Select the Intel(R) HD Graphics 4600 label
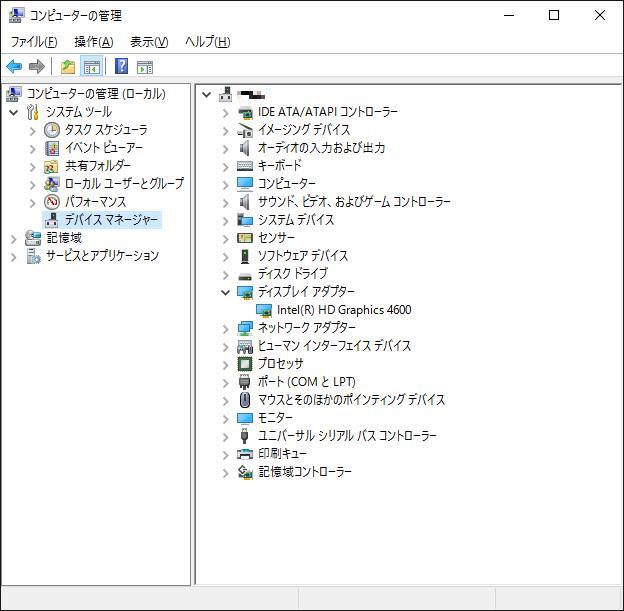 pos(344,310)
